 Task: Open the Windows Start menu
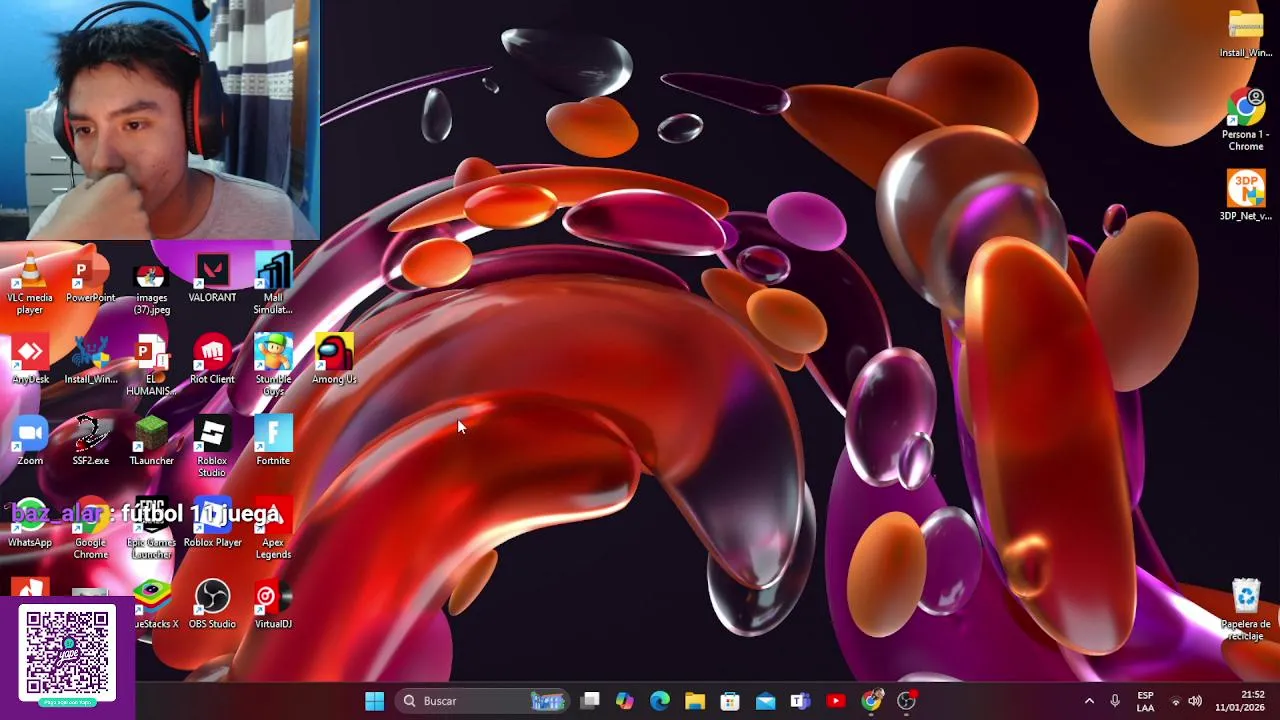point(375,701)
